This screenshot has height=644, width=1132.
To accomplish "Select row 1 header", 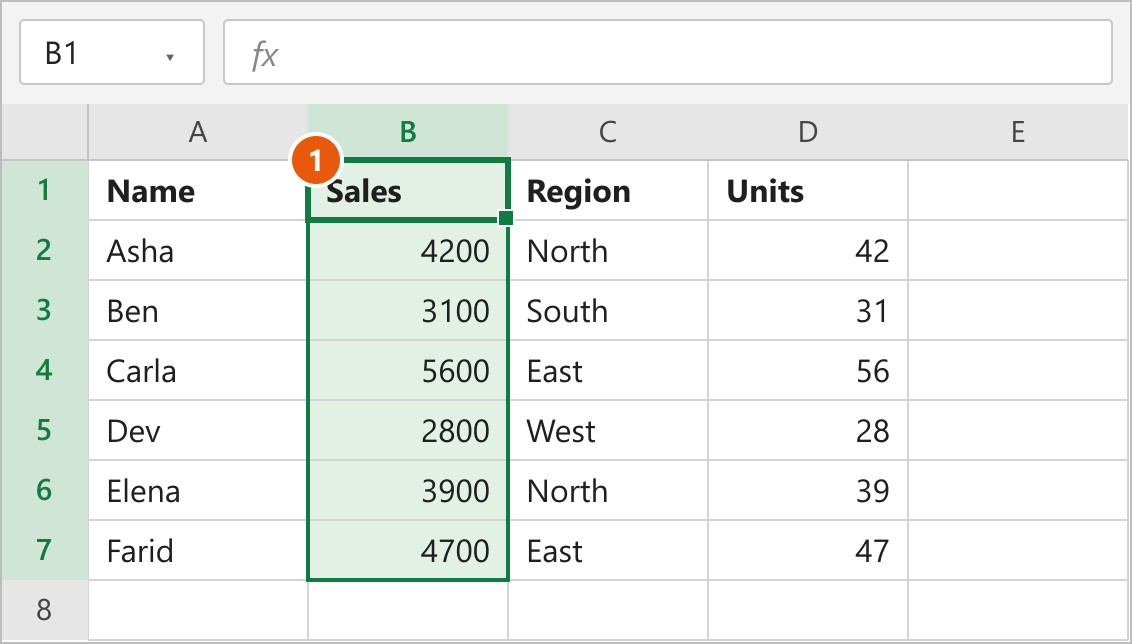I will [x=45, y=190].
